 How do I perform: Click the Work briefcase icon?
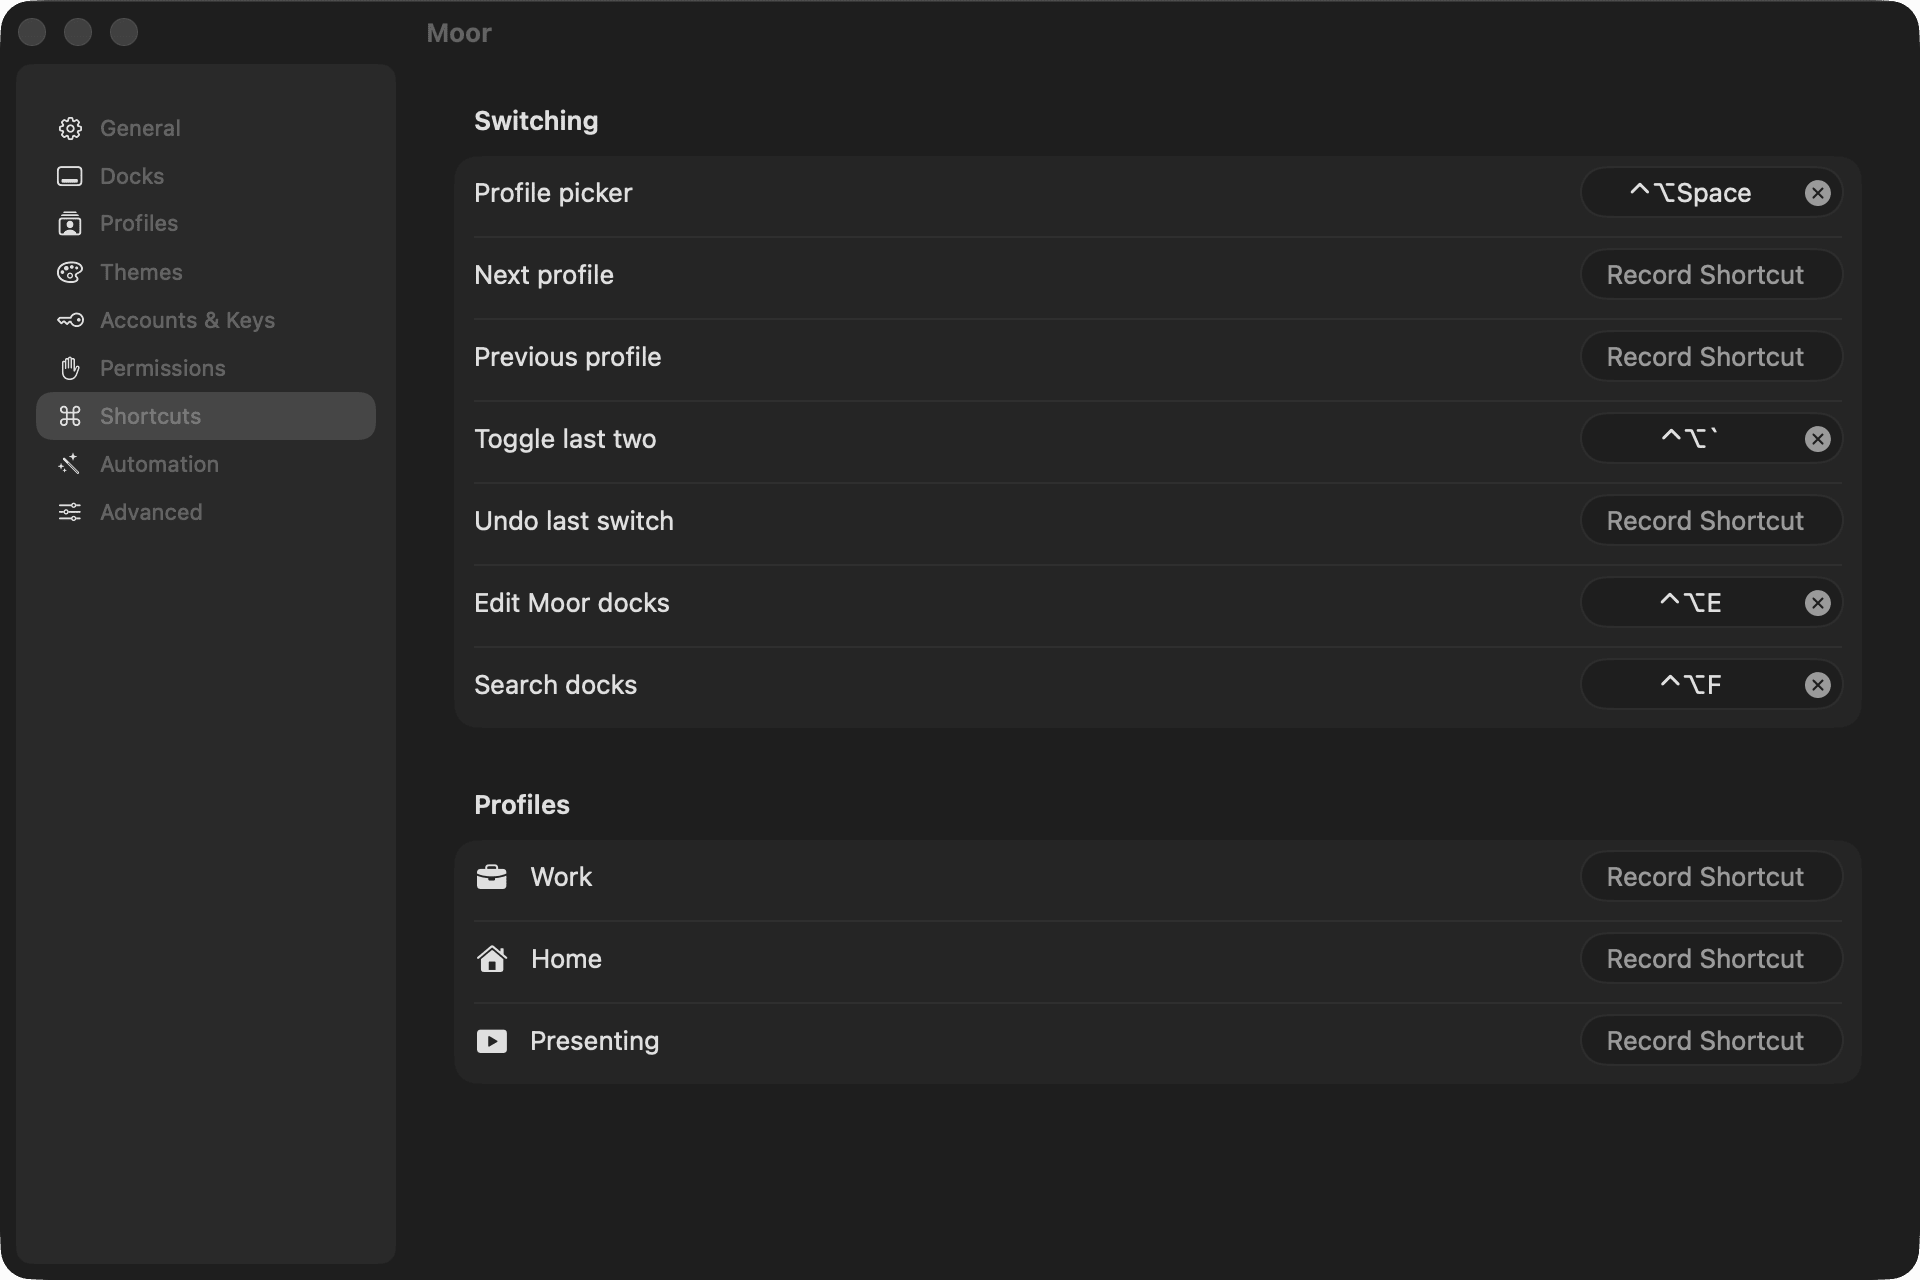(x=491, y=877)
